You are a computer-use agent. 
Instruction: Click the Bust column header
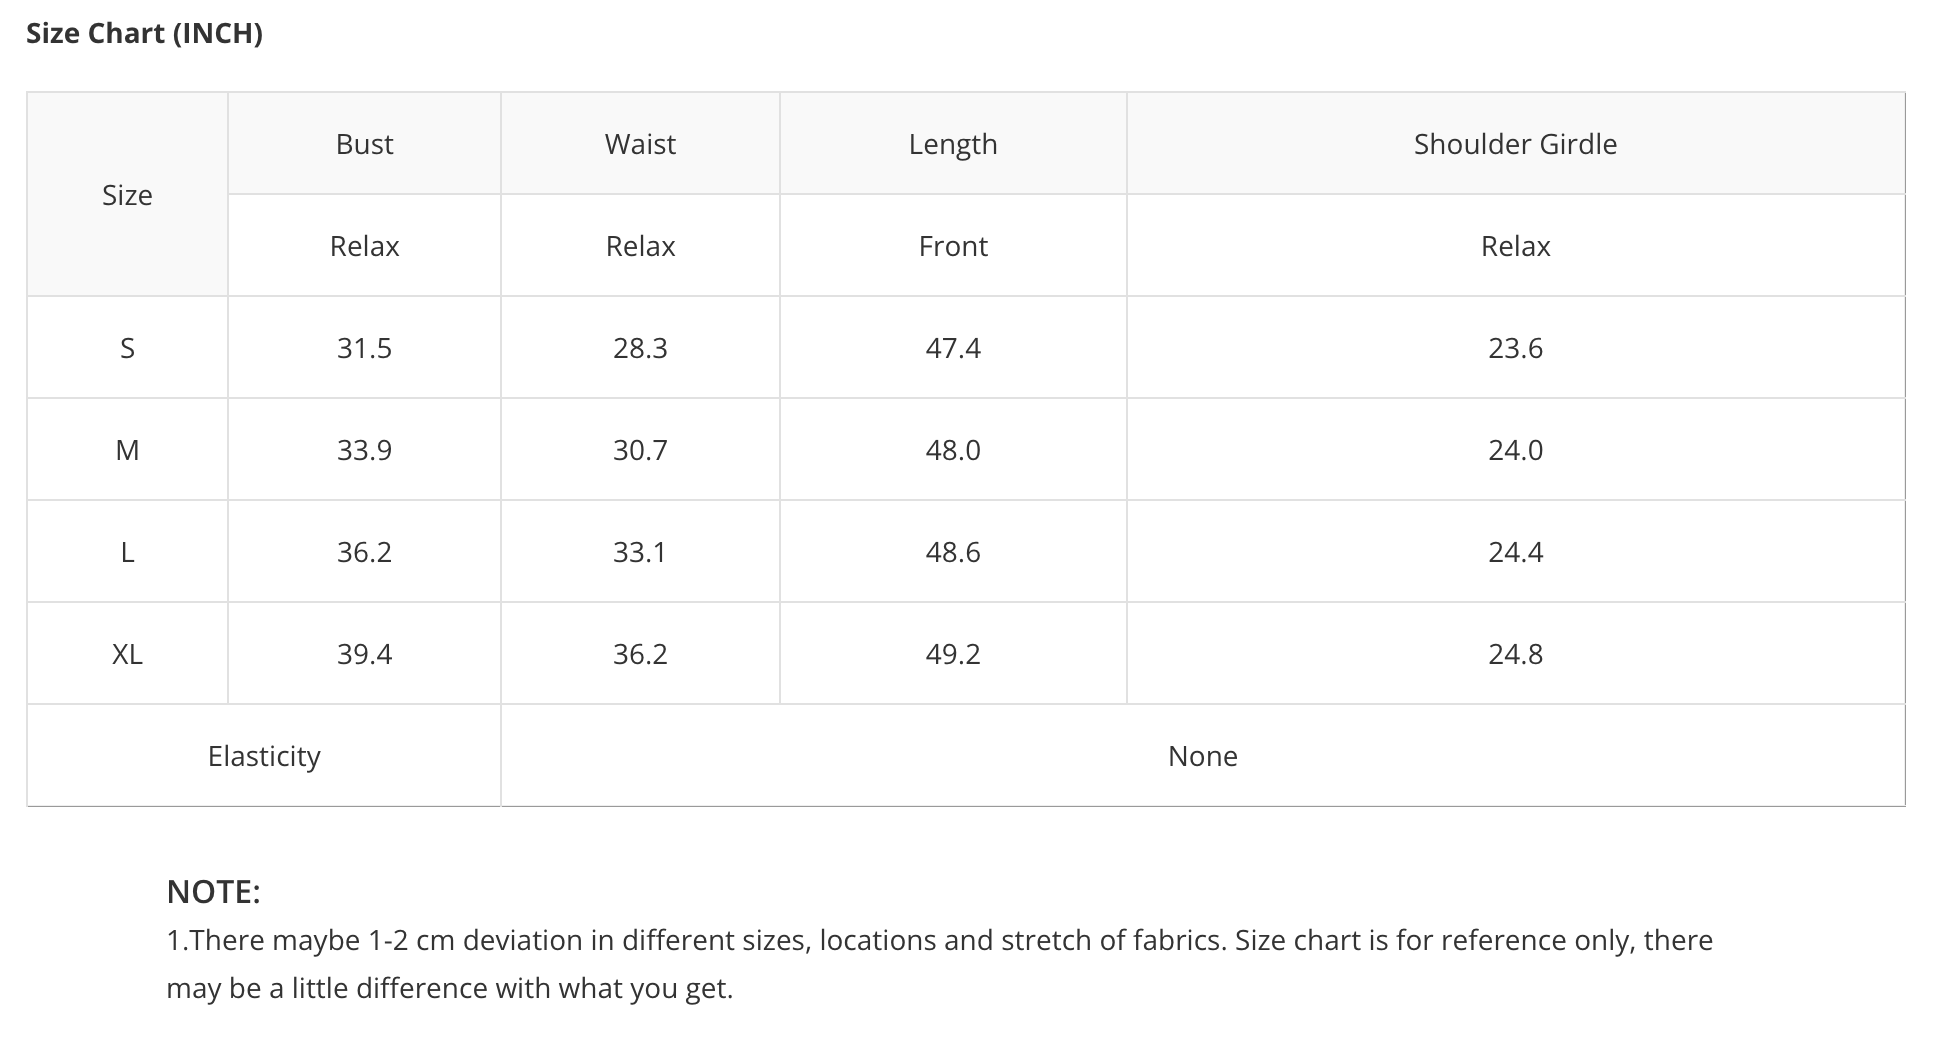point(364,144)
